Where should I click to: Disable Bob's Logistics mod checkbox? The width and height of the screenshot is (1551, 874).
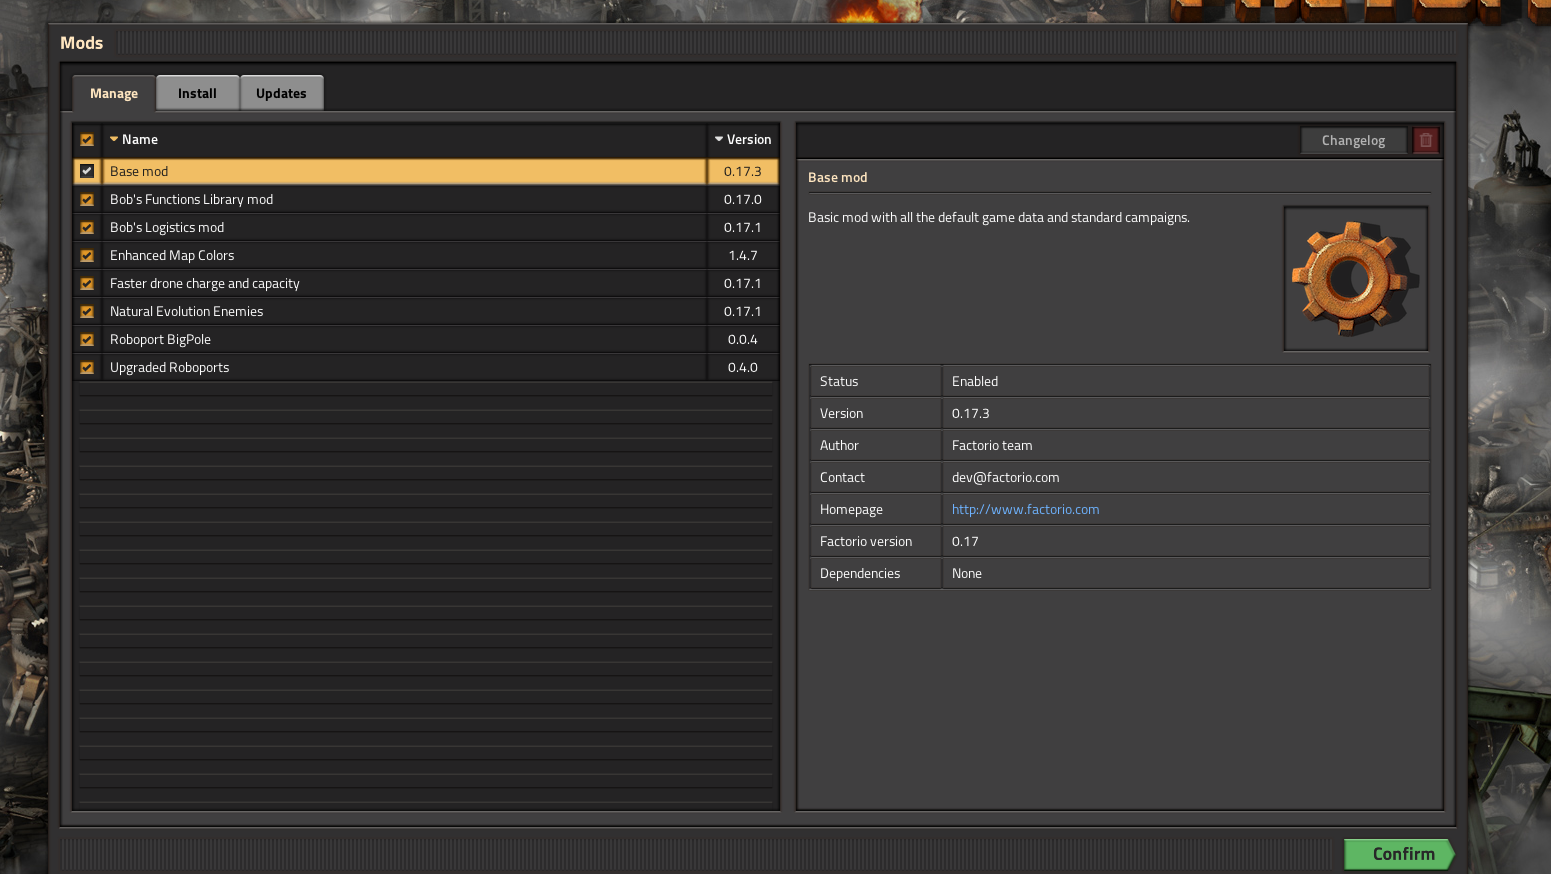point(87,227)
